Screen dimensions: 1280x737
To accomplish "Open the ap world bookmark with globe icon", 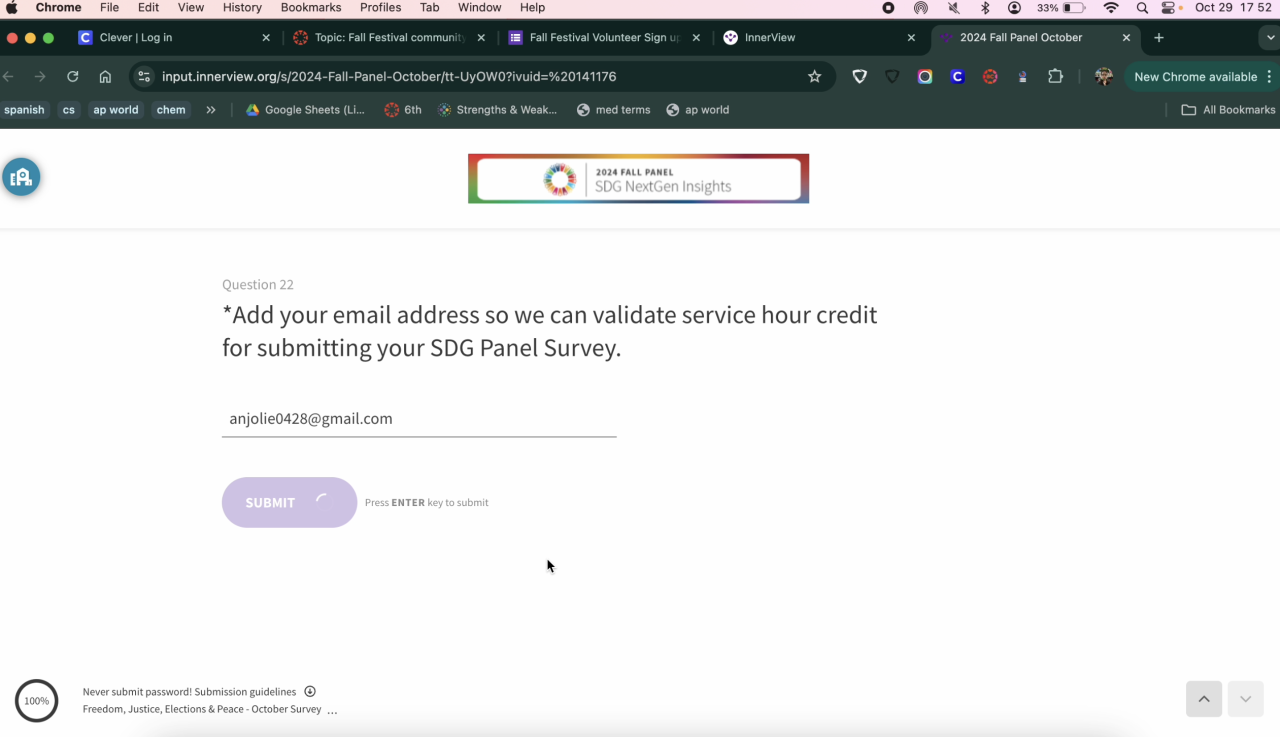I will pos(698,110).
